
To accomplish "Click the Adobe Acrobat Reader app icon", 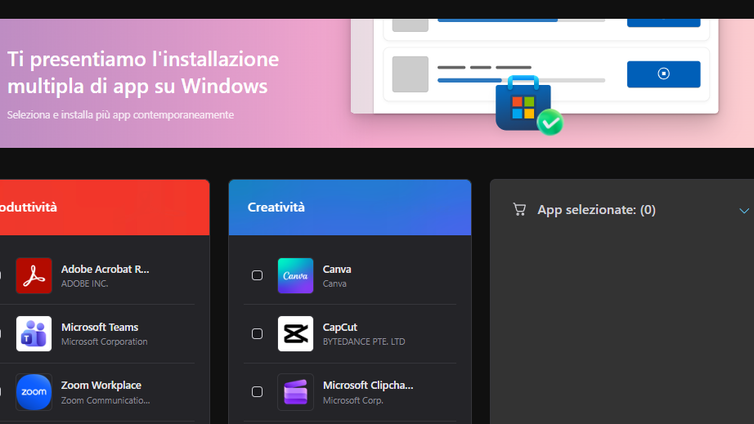I will pyautogui.click(x=34, y=275).
